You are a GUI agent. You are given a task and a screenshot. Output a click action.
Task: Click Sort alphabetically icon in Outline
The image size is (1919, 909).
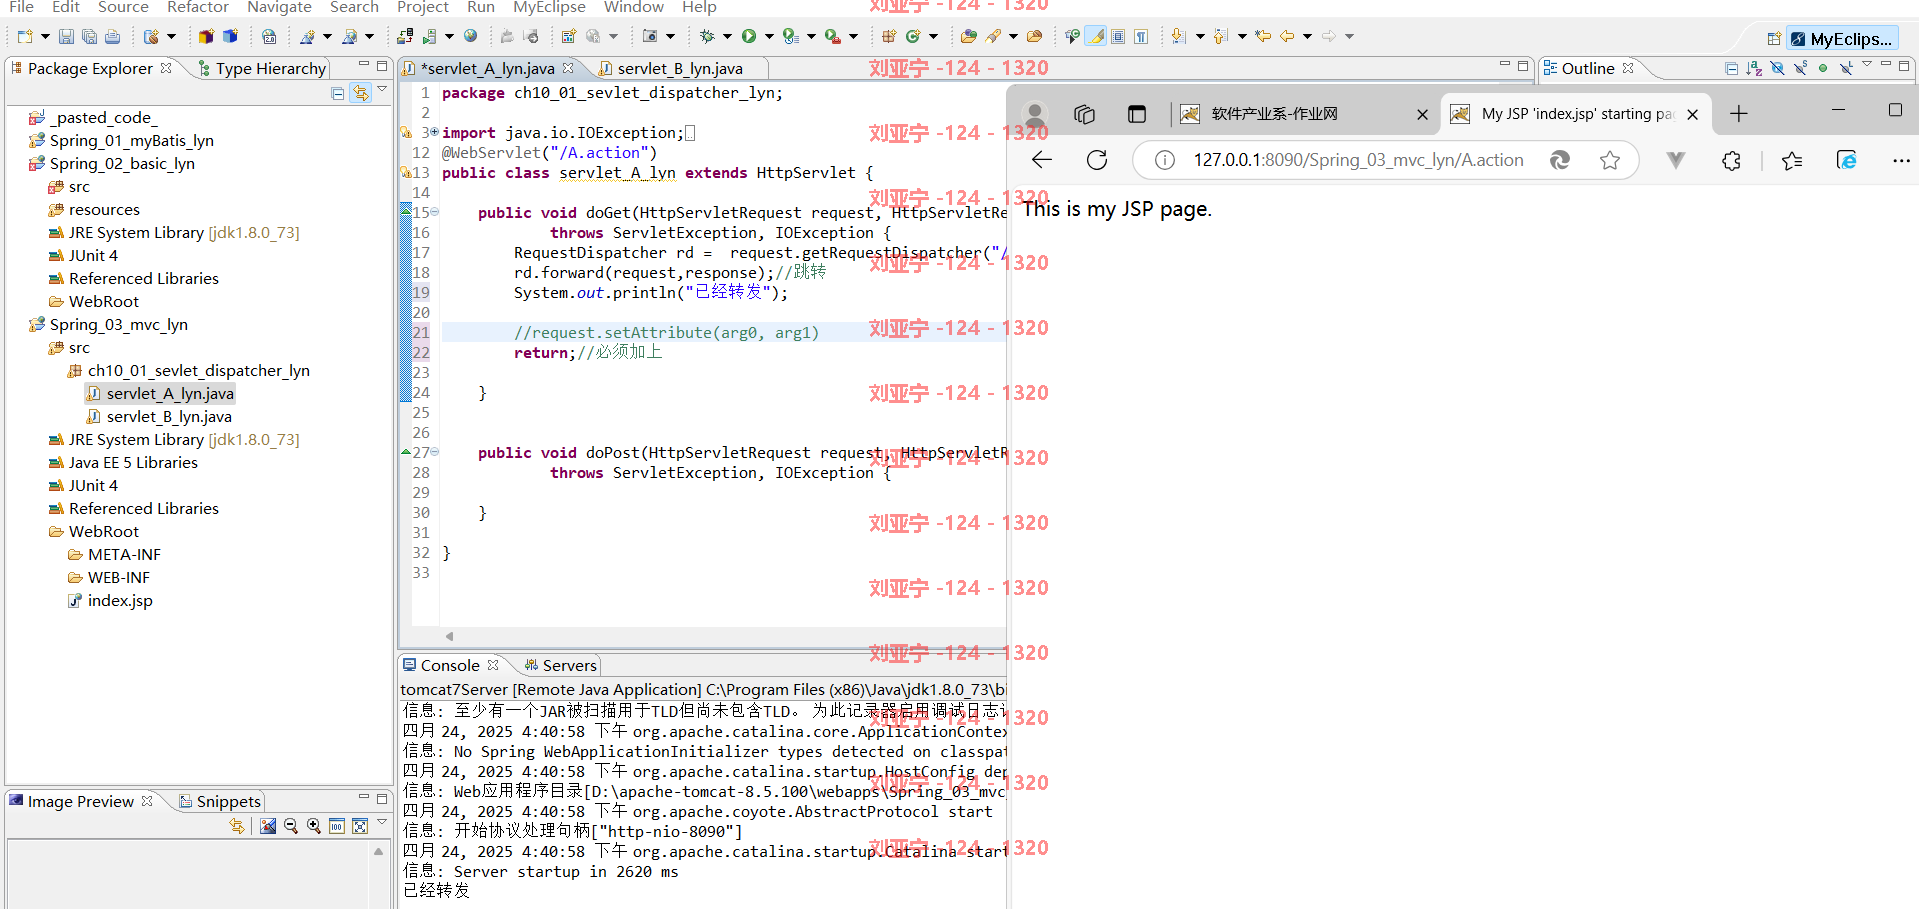pos(1754,68)
